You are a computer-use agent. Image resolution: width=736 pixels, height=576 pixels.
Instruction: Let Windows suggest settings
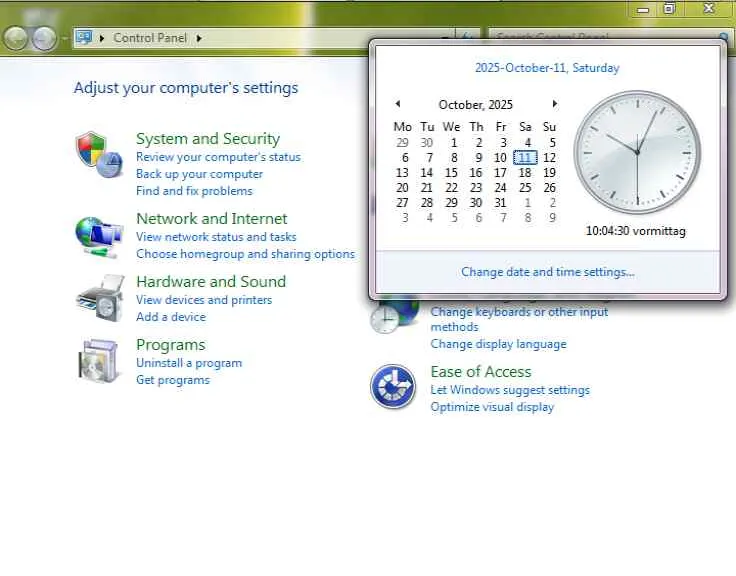click(510, 390)
